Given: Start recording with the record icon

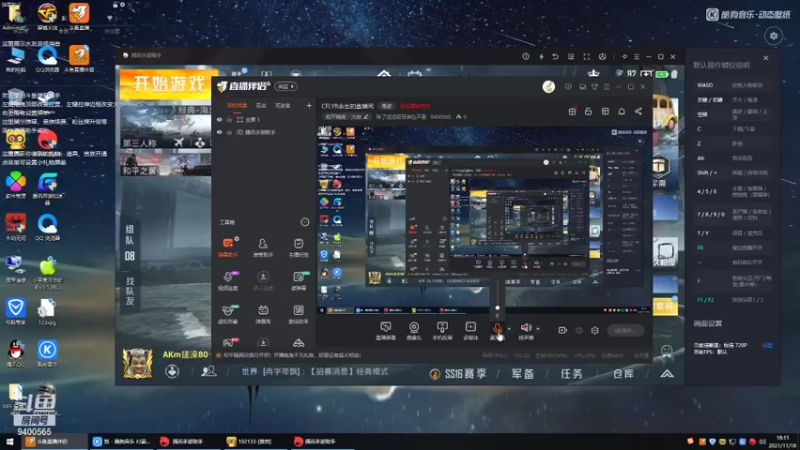Looking at the screenshot, I should (562, 330).
